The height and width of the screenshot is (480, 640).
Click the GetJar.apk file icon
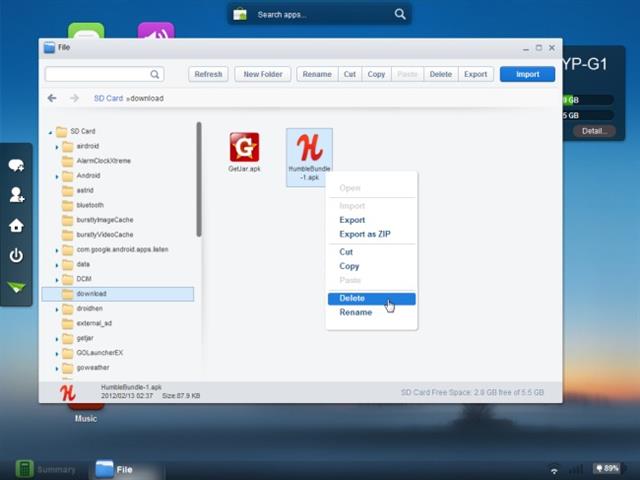pos(244,148)
